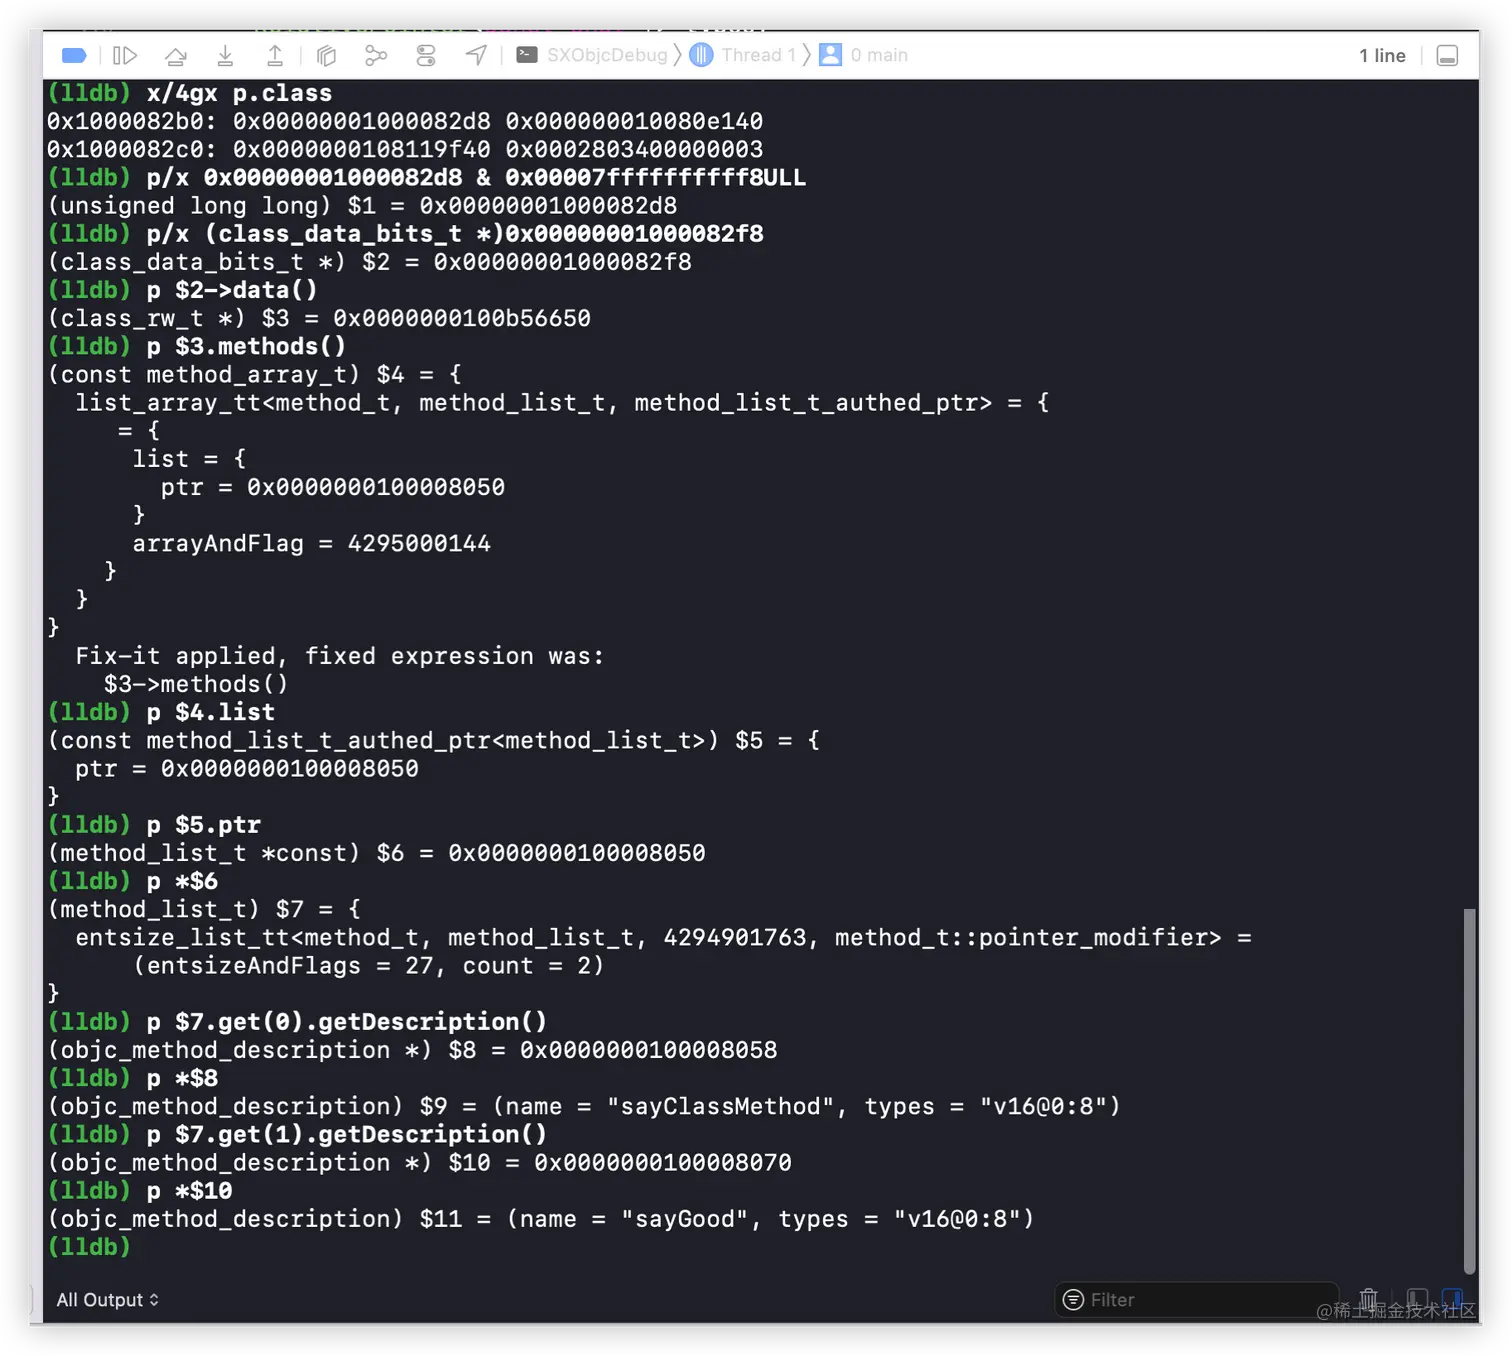Click the command 'p $5.ptr'
The width and height of the screenshot is (1512, 1356).
click(x=203, y=825)
